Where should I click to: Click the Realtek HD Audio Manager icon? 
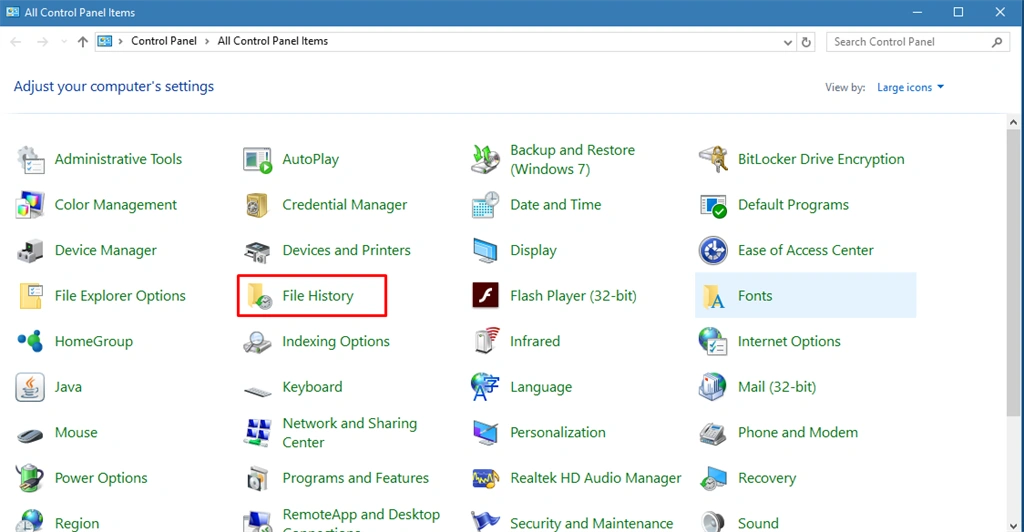pos(485,478)
